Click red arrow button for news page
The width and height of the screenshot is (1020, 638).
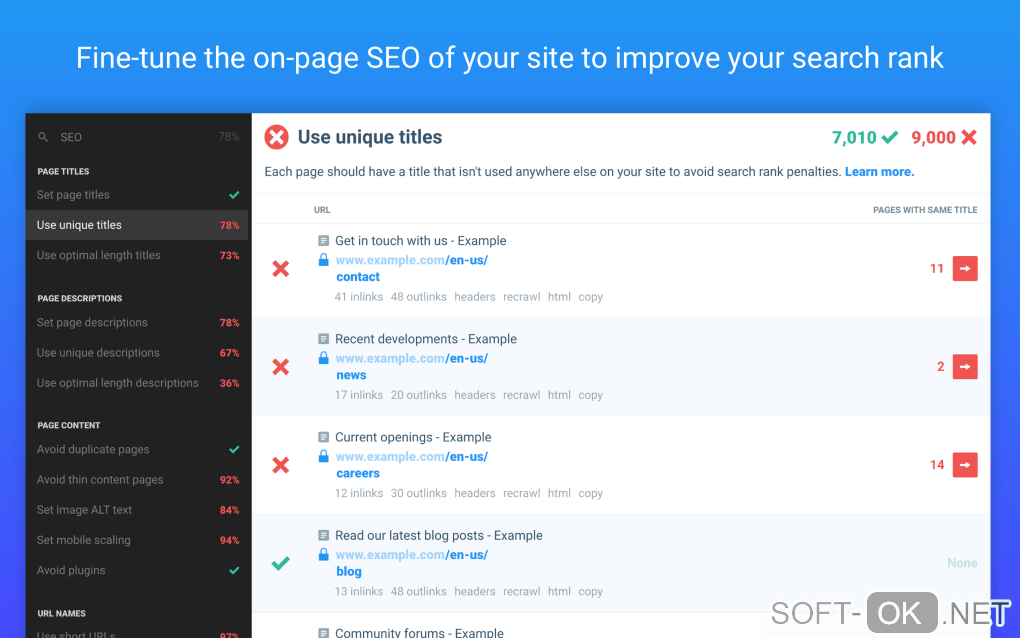(965, 367)
